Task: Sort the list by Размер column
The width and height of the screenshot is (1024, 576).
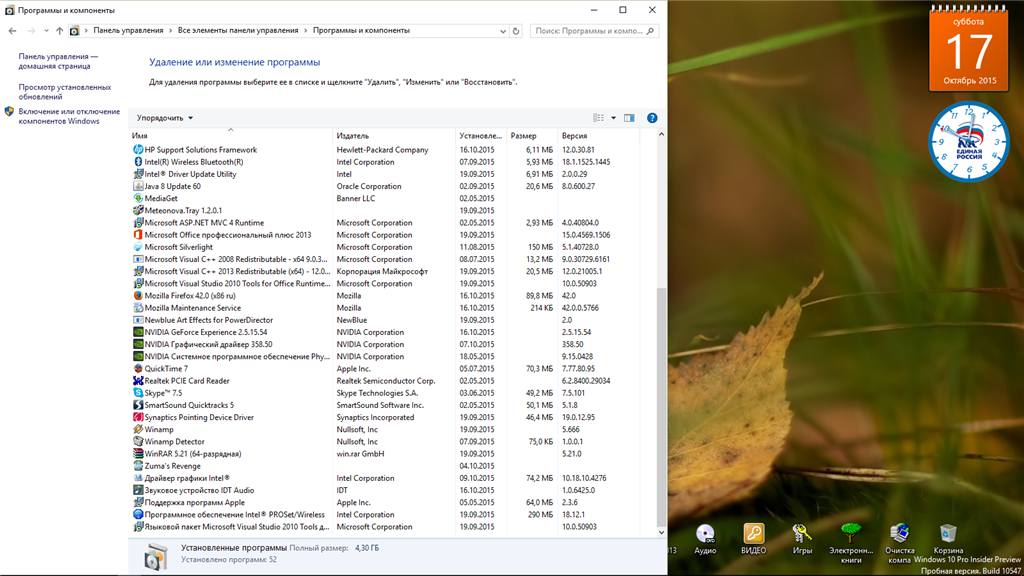Action: 532,136
